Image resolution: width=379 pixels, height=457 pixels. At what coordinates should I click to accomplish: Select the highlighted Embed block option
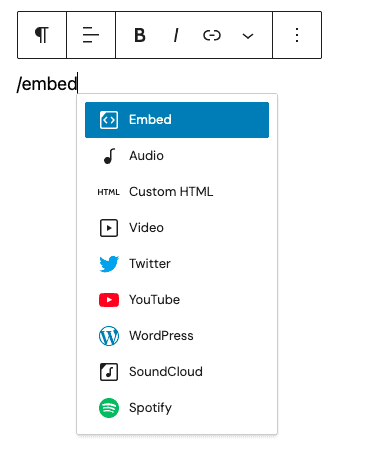pos(177,120)
